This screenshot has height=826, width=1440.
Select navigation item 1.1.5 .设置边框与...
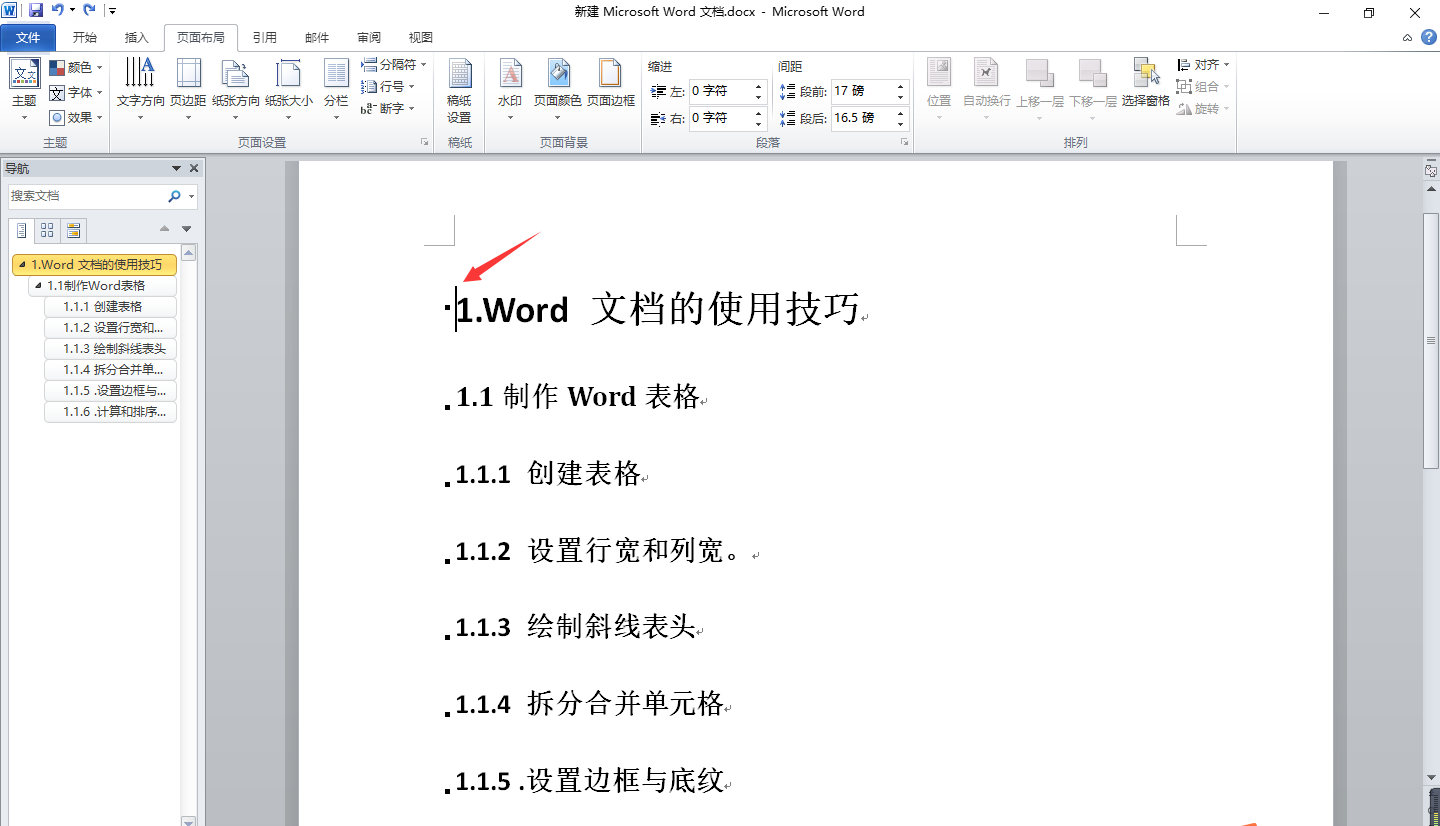111,391
